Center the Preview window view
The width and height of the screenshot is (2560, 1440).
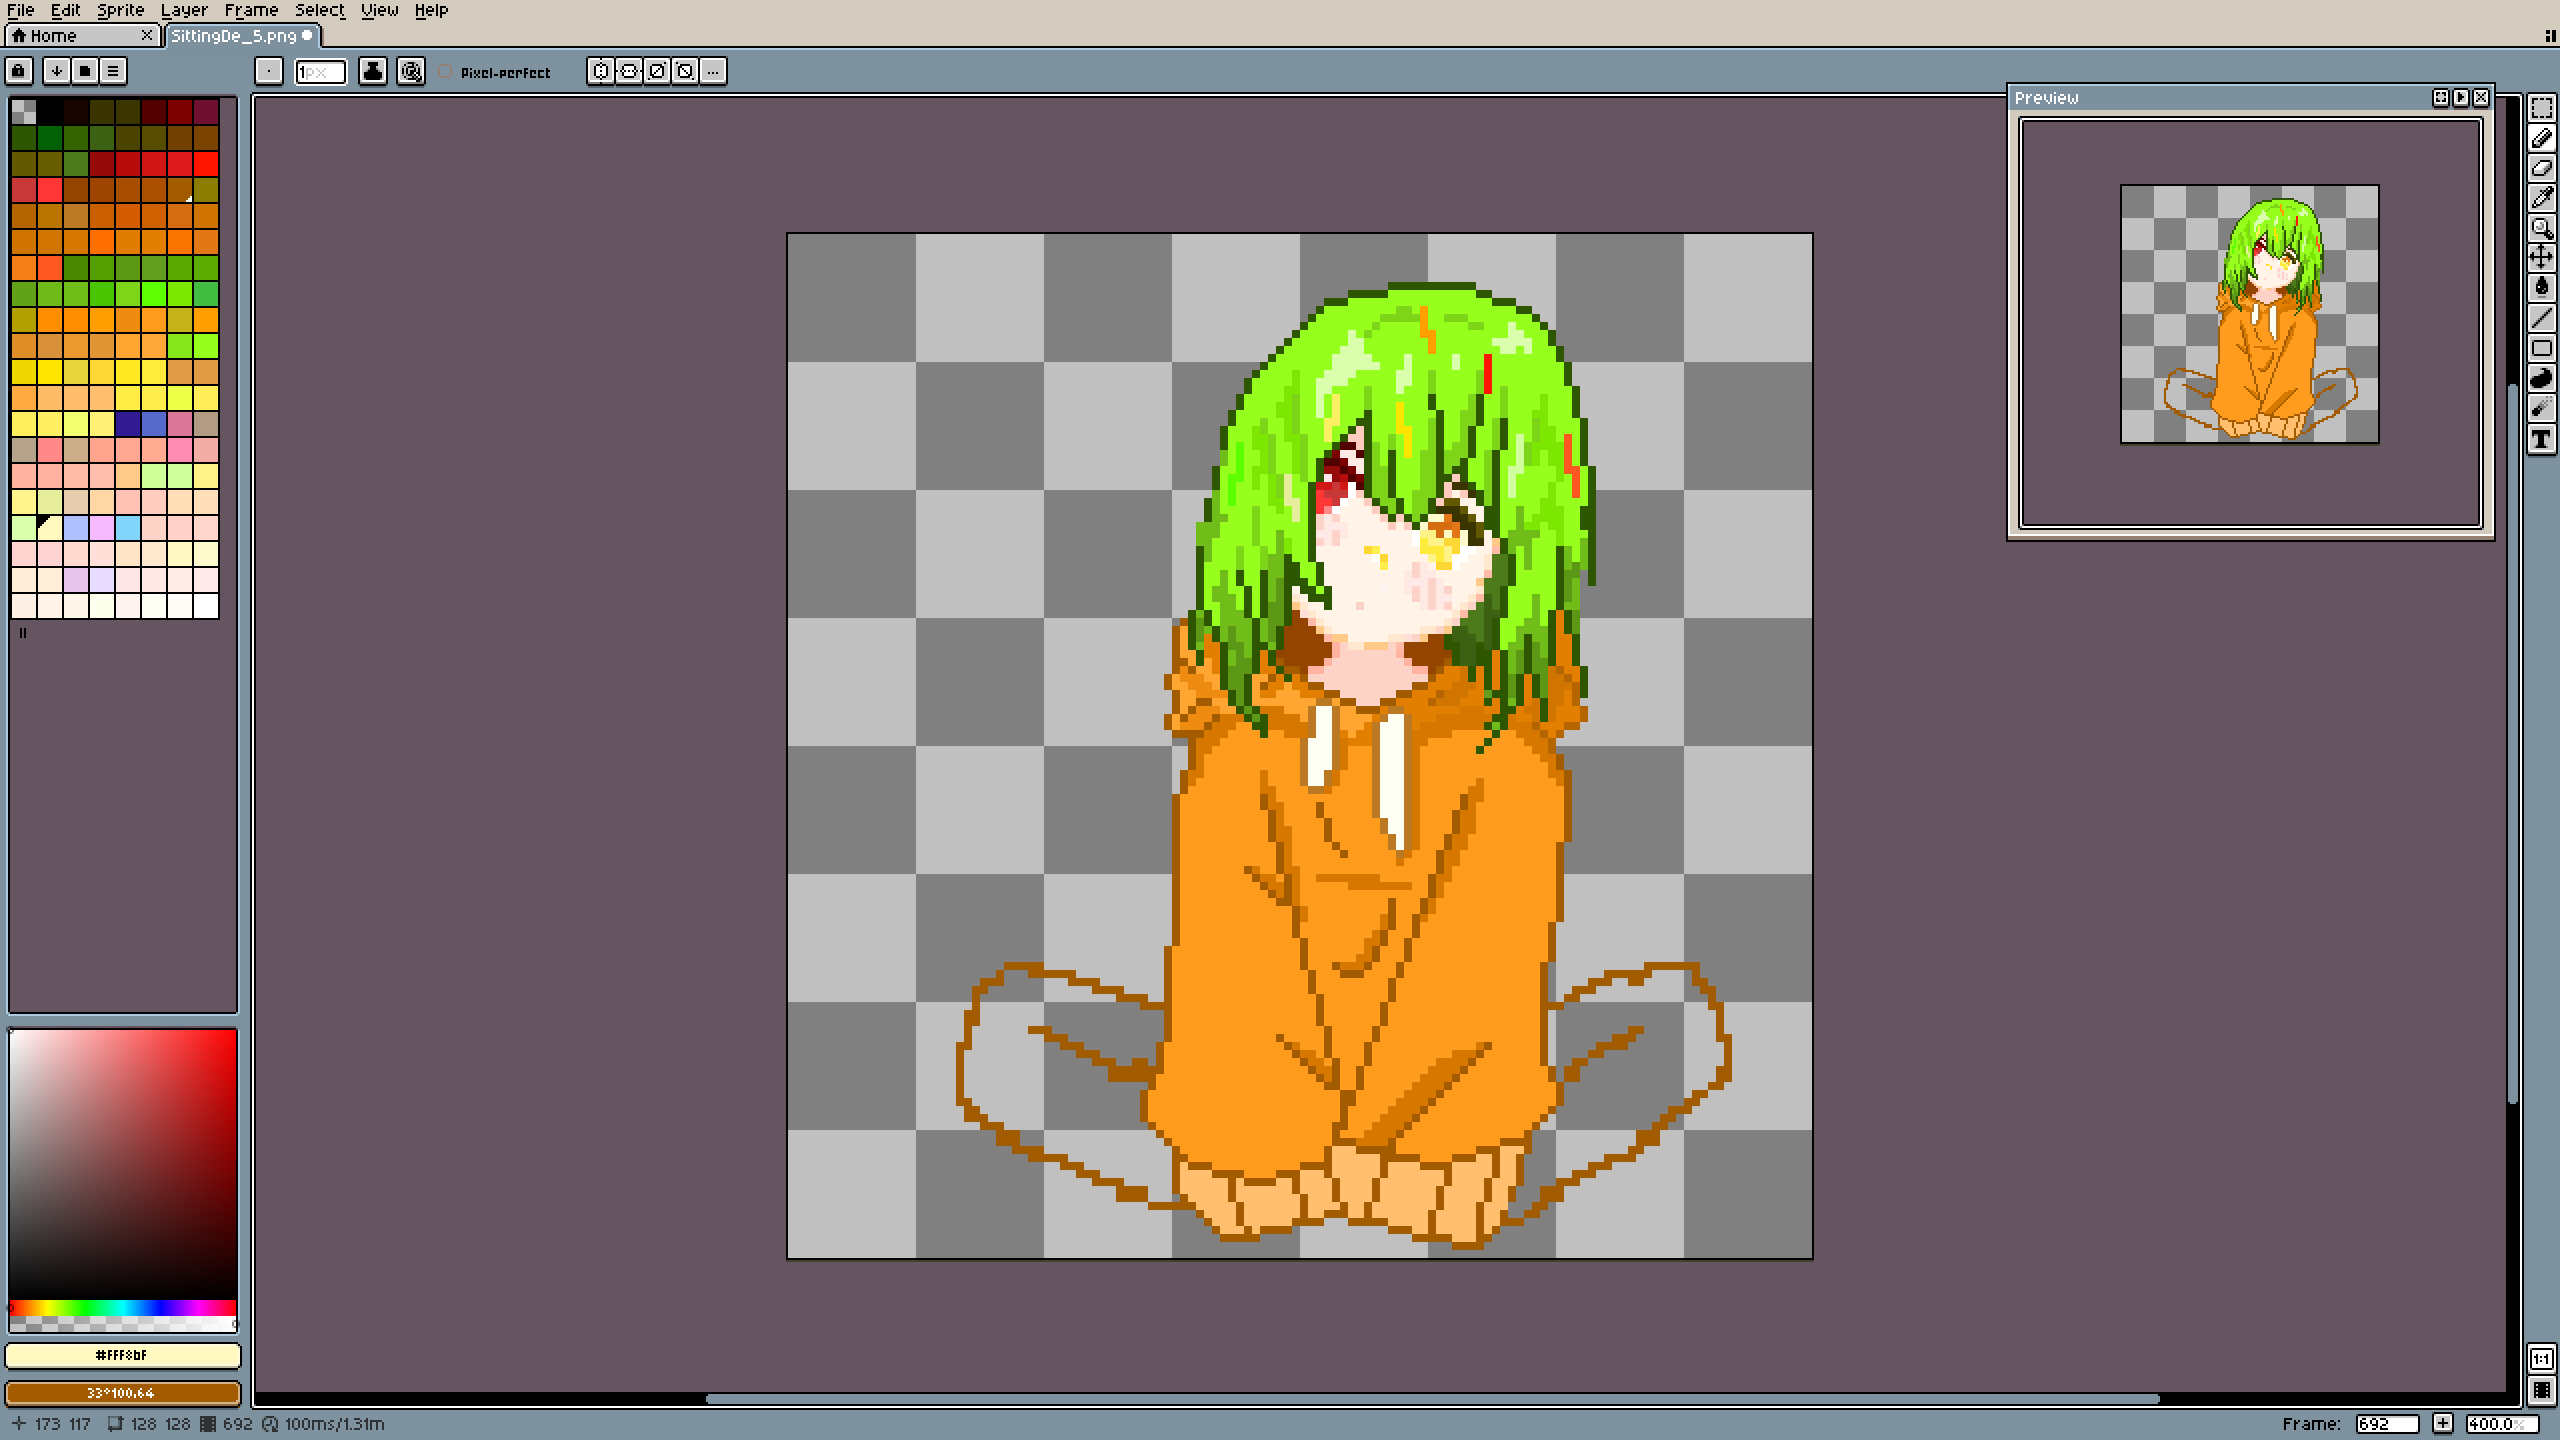[x=2441, y=98]
